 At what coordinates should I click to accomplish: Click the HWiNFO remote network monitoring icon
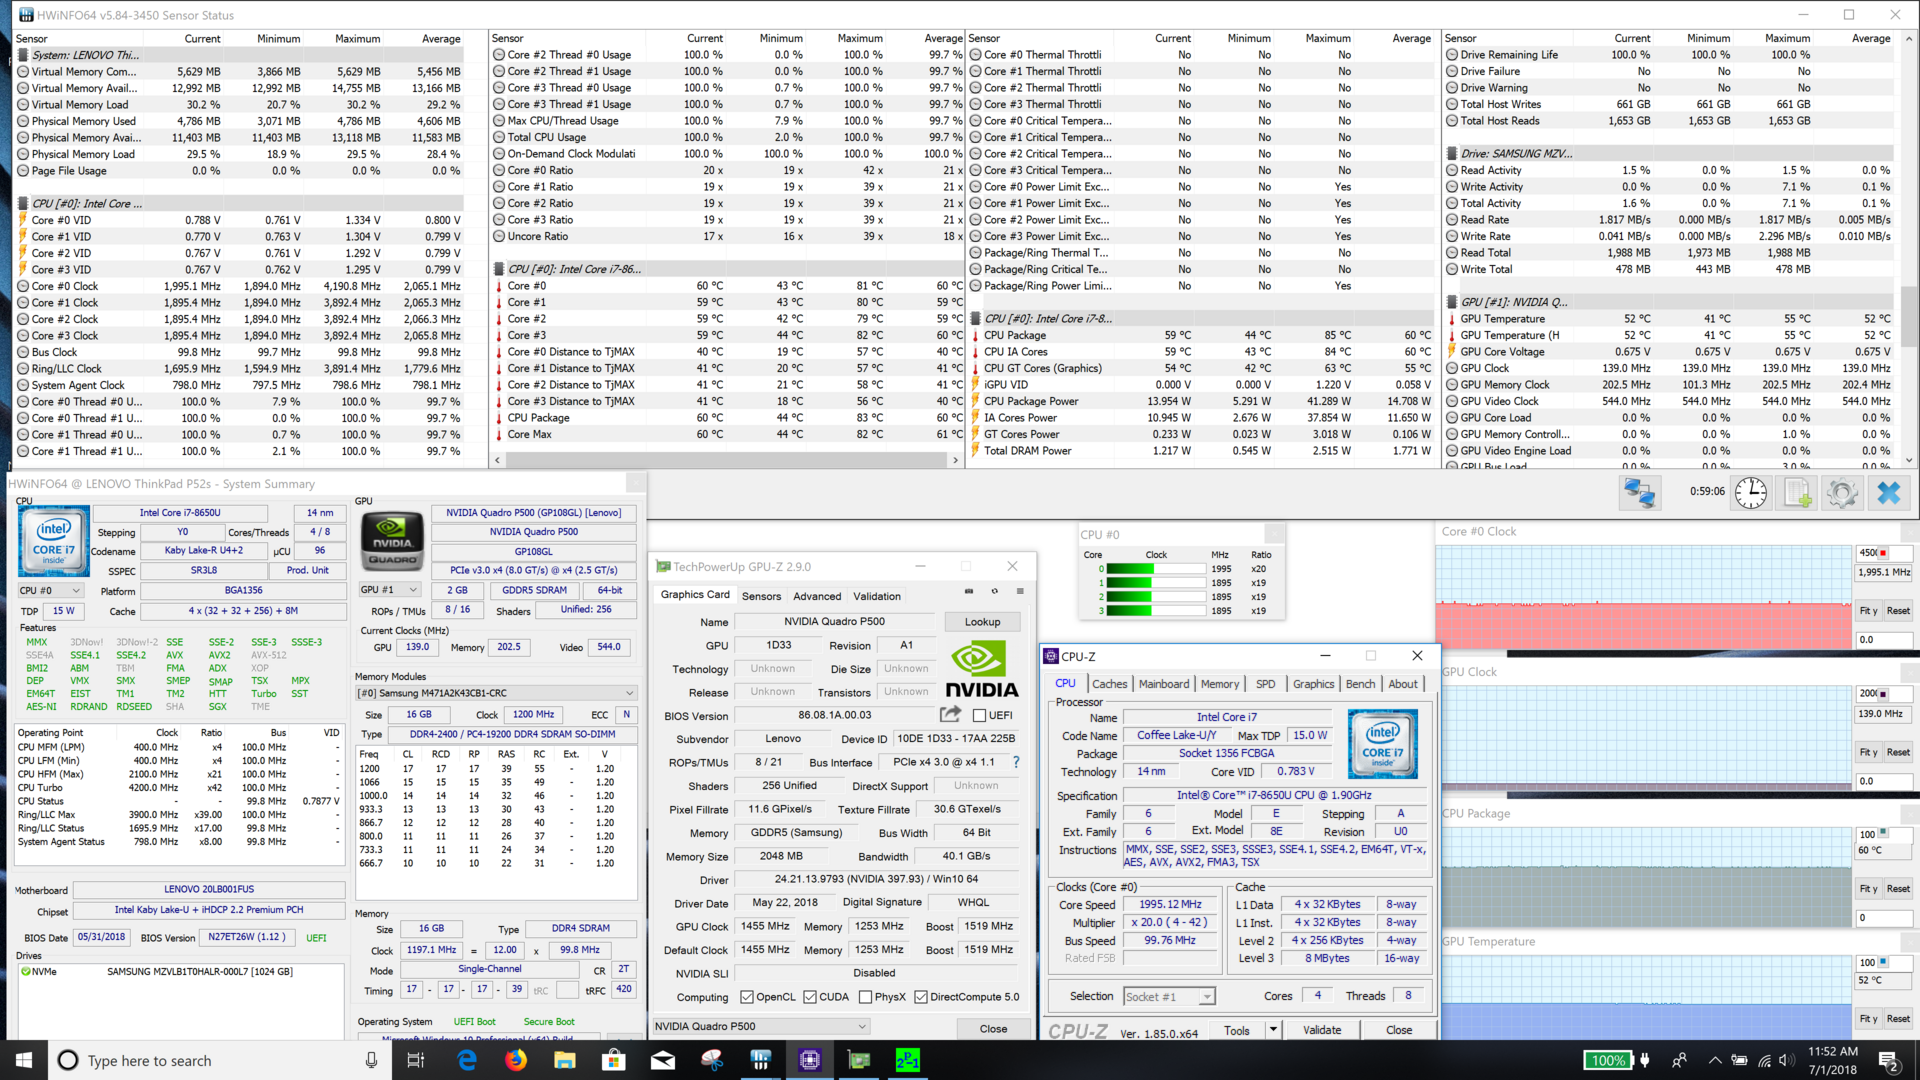pyautogui.click(x=1639, y=492)
